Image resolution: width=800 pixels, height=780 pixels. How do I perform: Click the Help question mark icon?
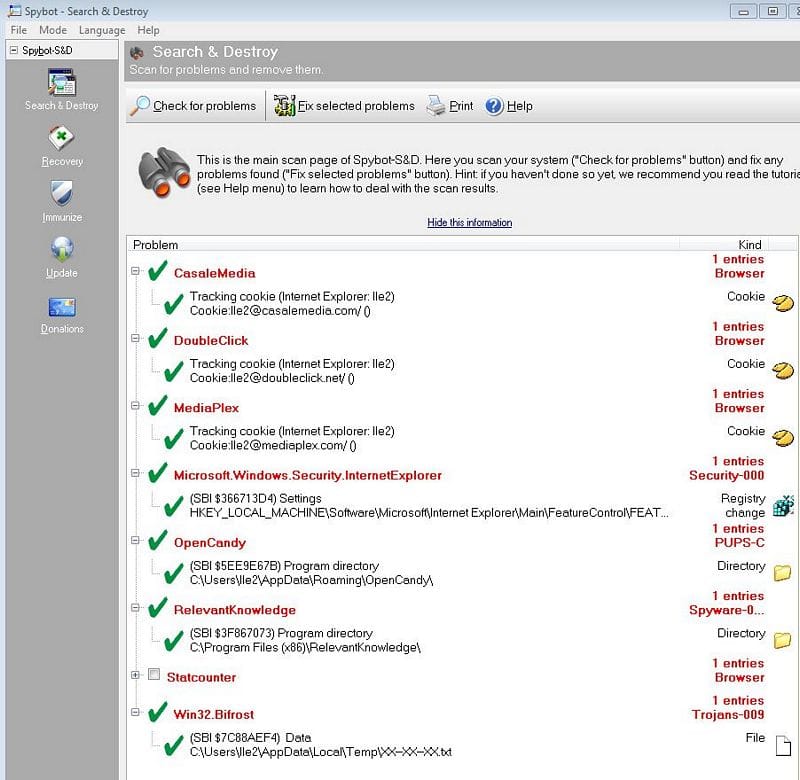tap(494, 106)
